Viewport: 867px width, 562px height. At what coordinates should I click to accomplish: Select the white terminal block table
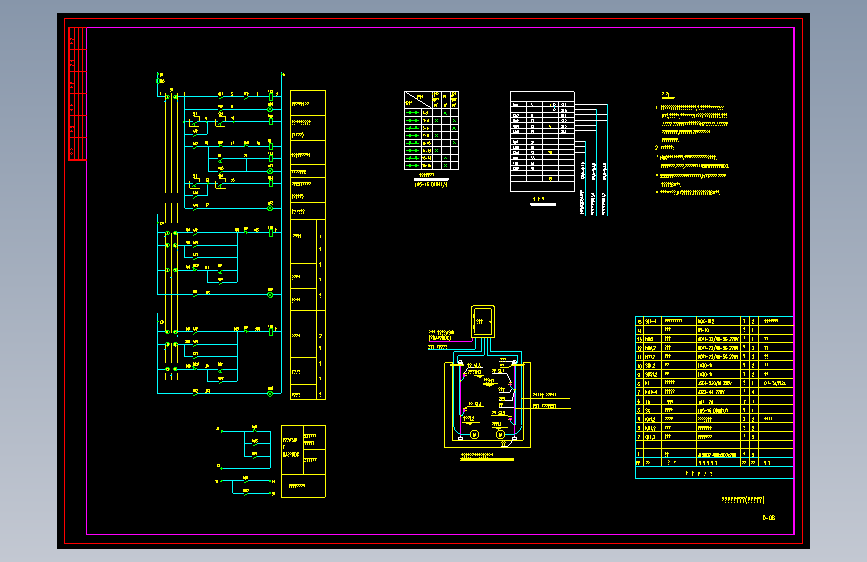point(542,142)
